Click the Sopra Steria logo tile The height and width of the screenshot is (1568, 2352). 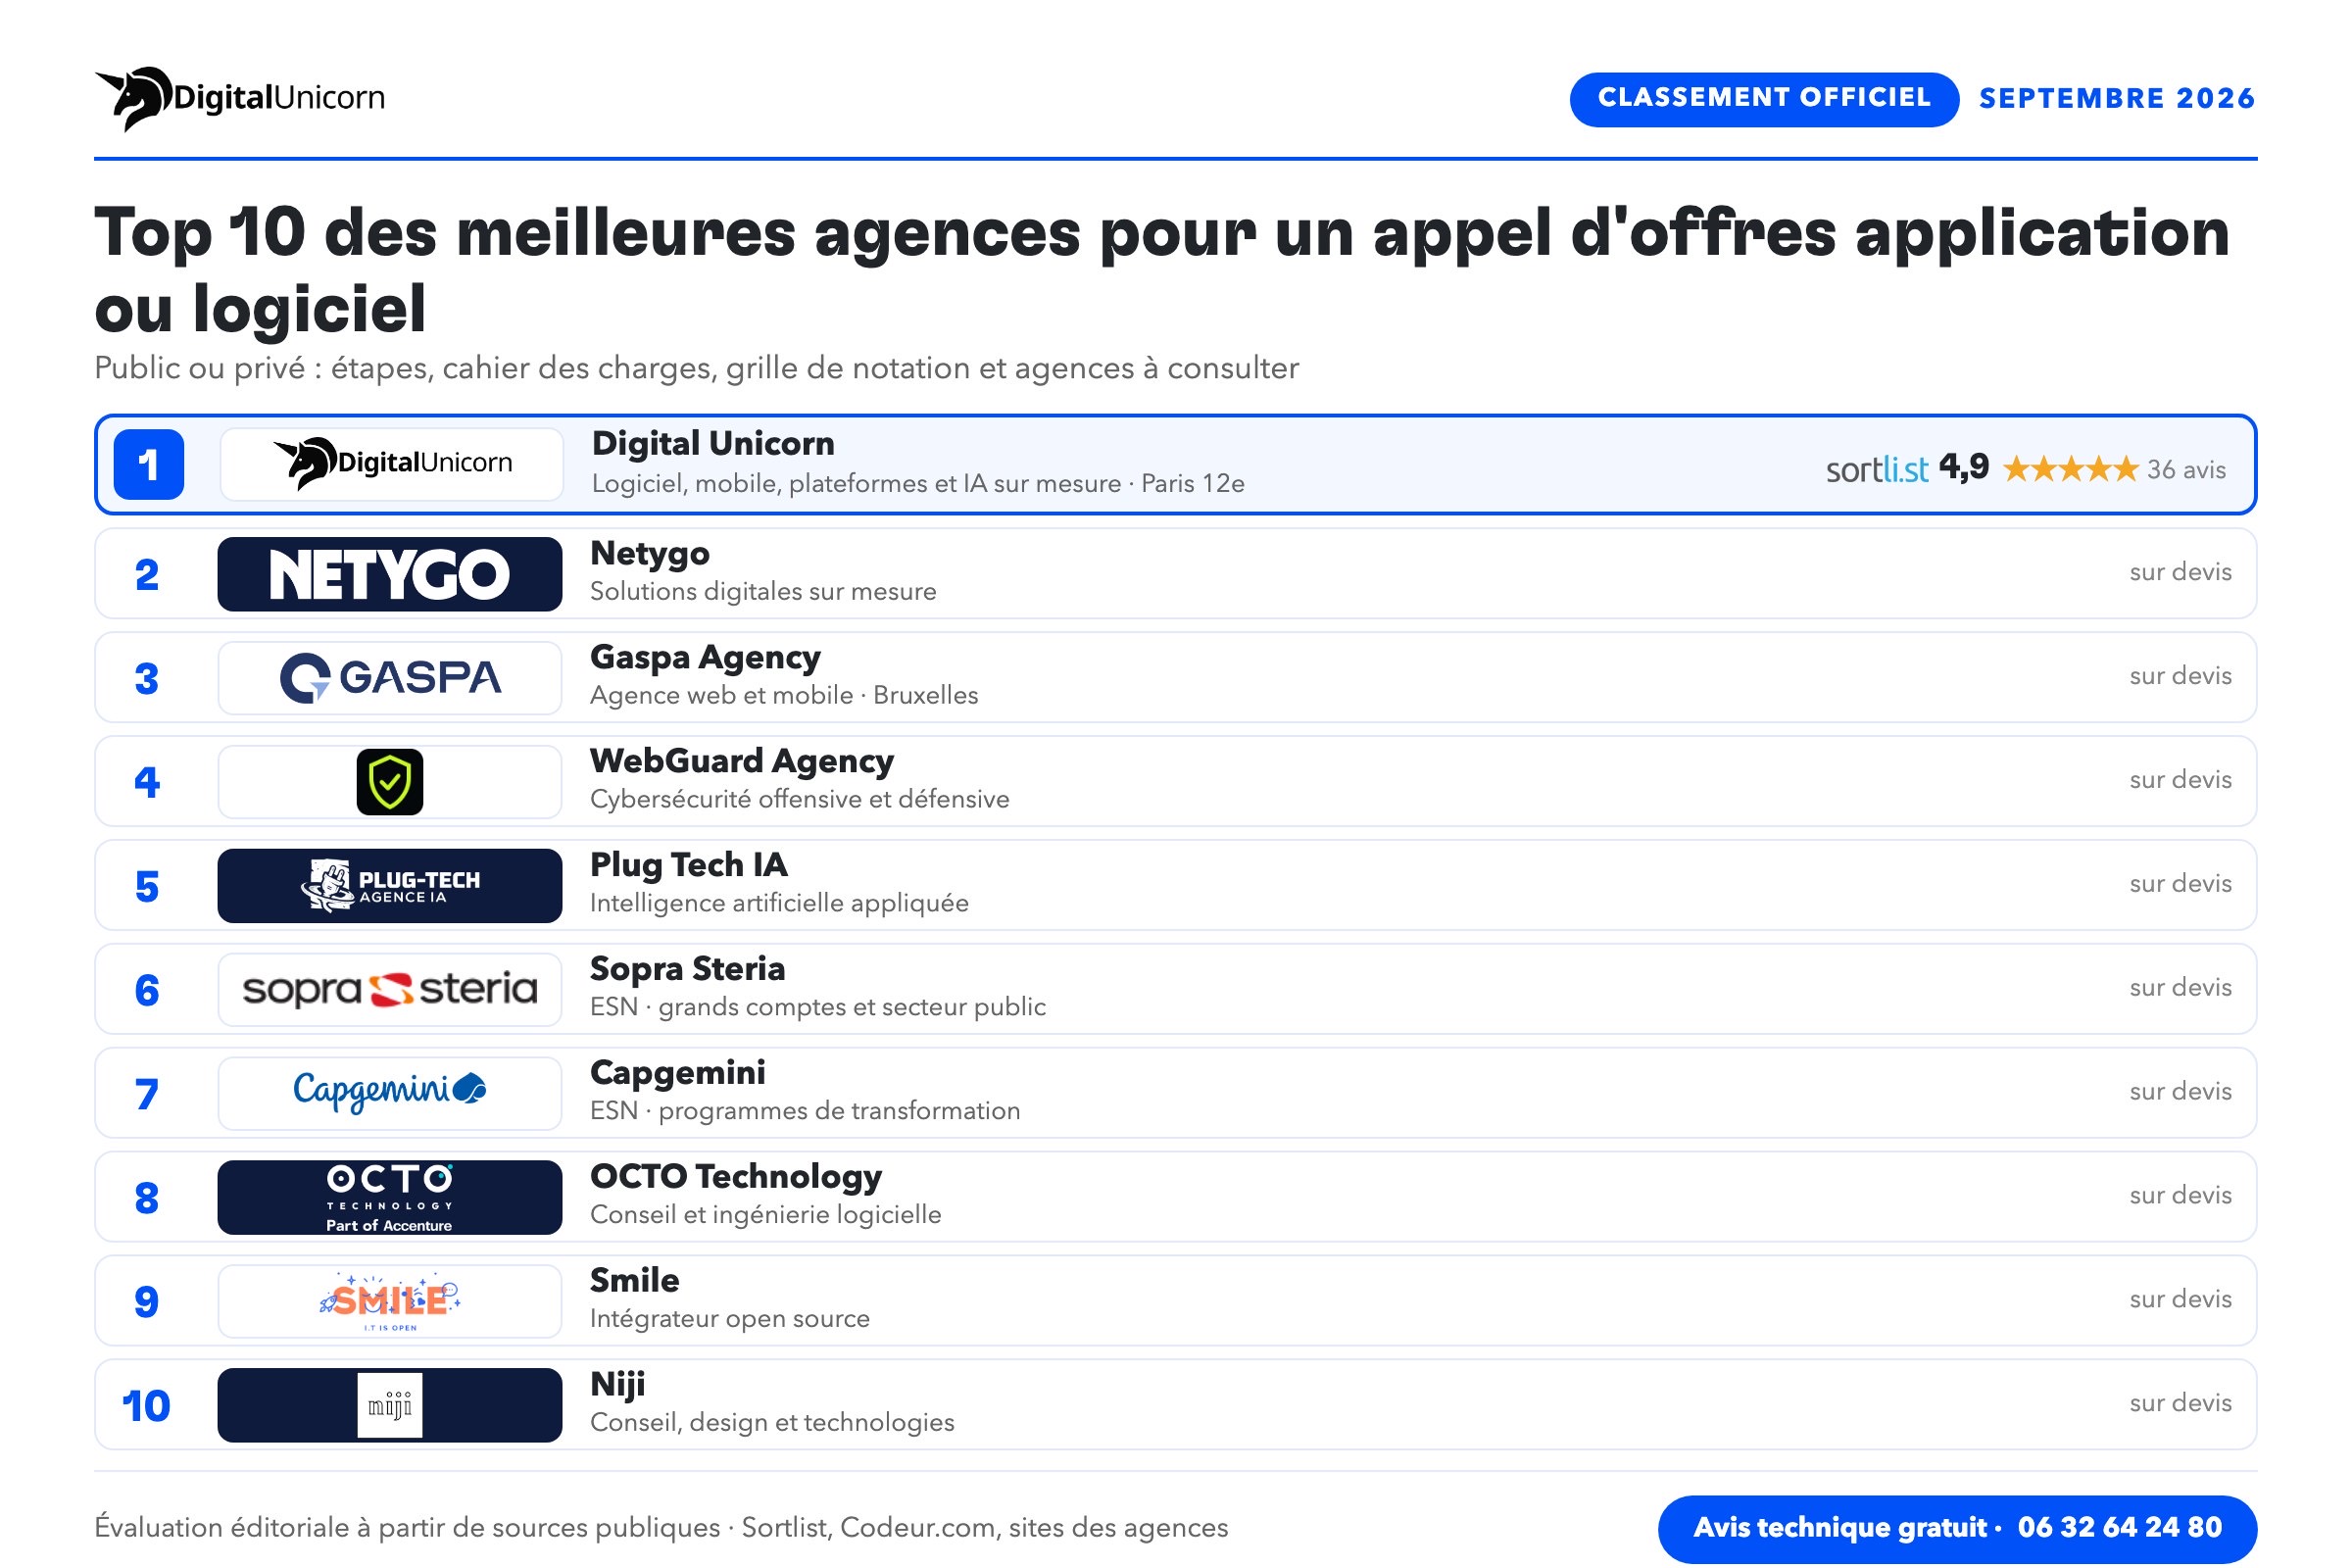390,990
